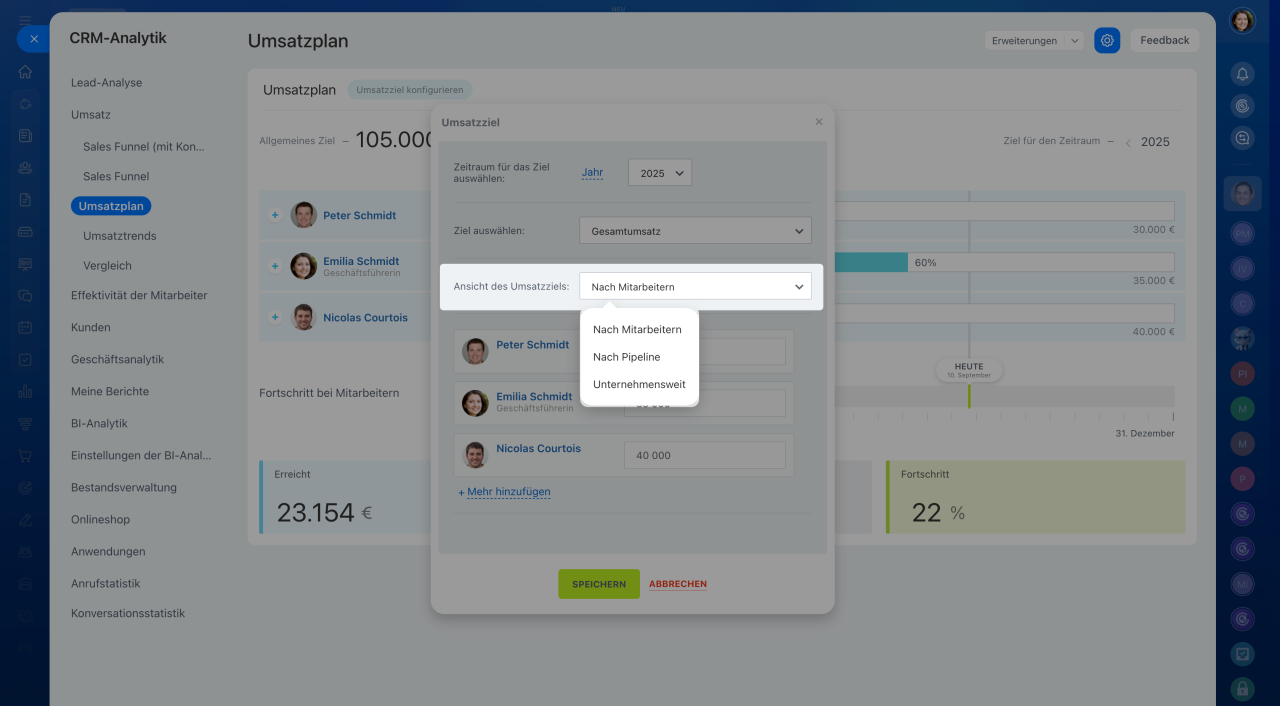The height and width of the screenshot is (706, 1280).
Task: Open the contacts people icon in left rail
Action: click(x=25, y=168)
